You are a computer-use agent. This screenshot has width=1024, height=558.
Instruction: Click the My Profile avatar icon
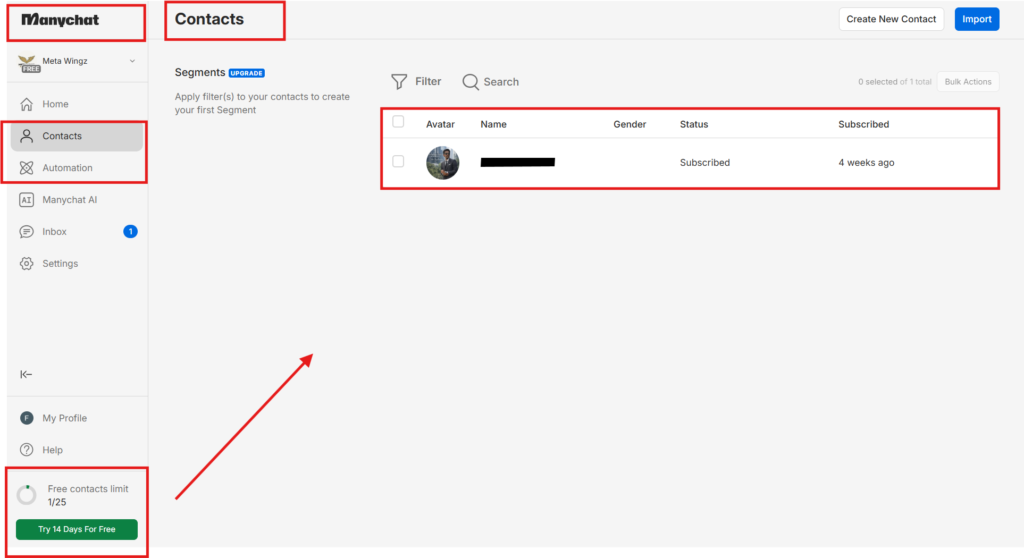coord(26,418)
